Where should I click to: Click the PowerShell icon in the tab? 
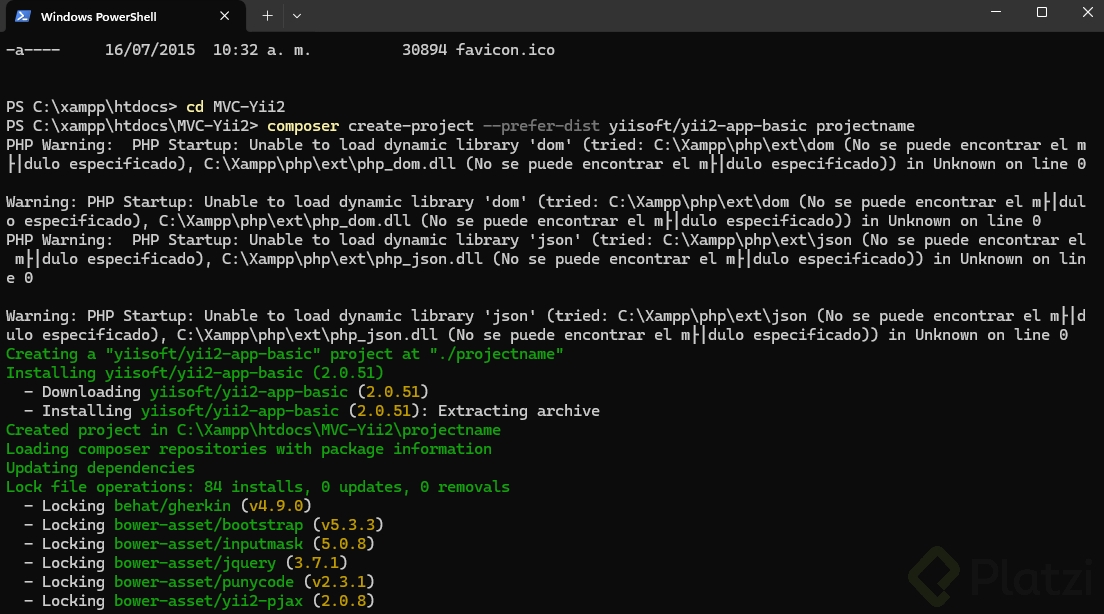21,16
